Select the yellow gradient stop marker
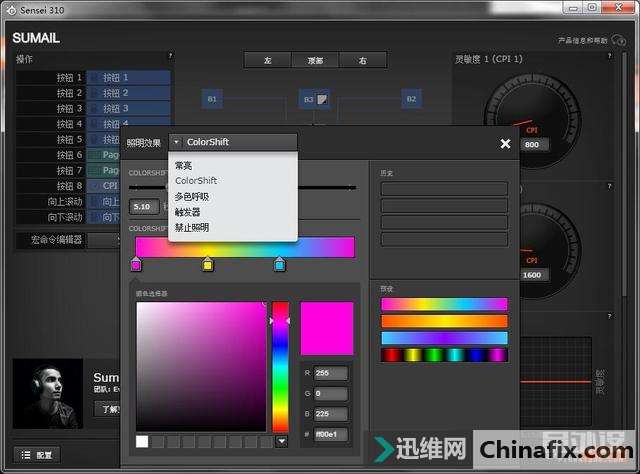 coord(207,264)
